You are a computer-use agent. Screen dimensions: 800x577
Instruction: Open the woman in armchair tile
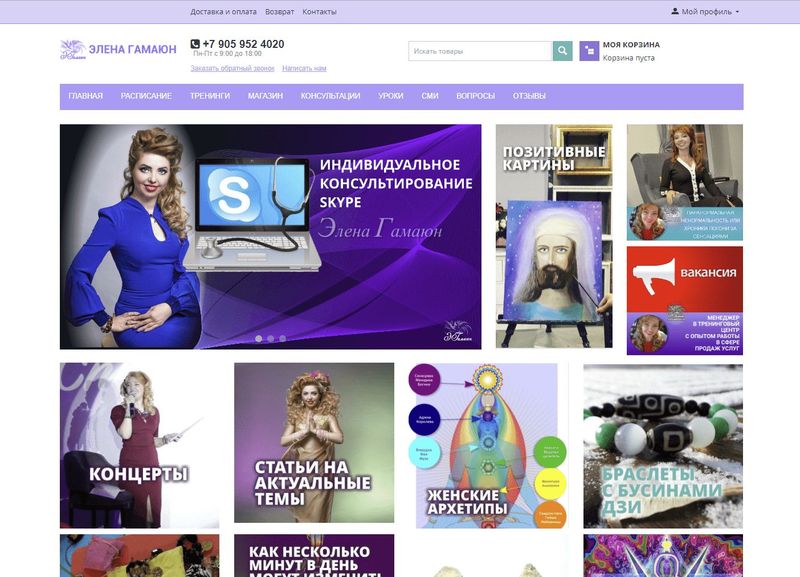click(685, 182)
